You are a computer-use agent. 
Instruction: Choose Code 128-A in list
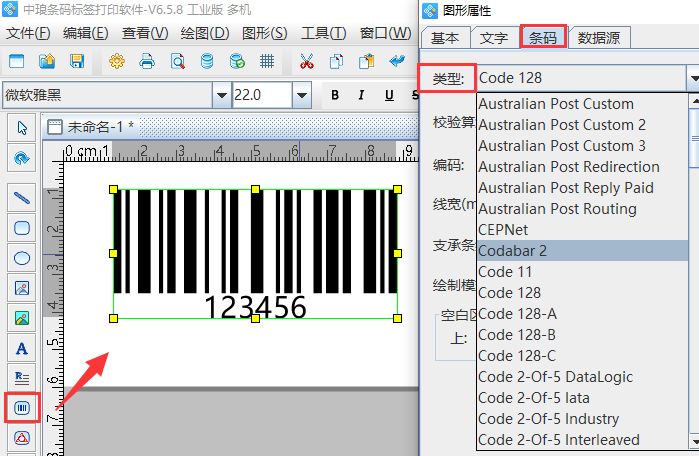click(x=582, y=314)
